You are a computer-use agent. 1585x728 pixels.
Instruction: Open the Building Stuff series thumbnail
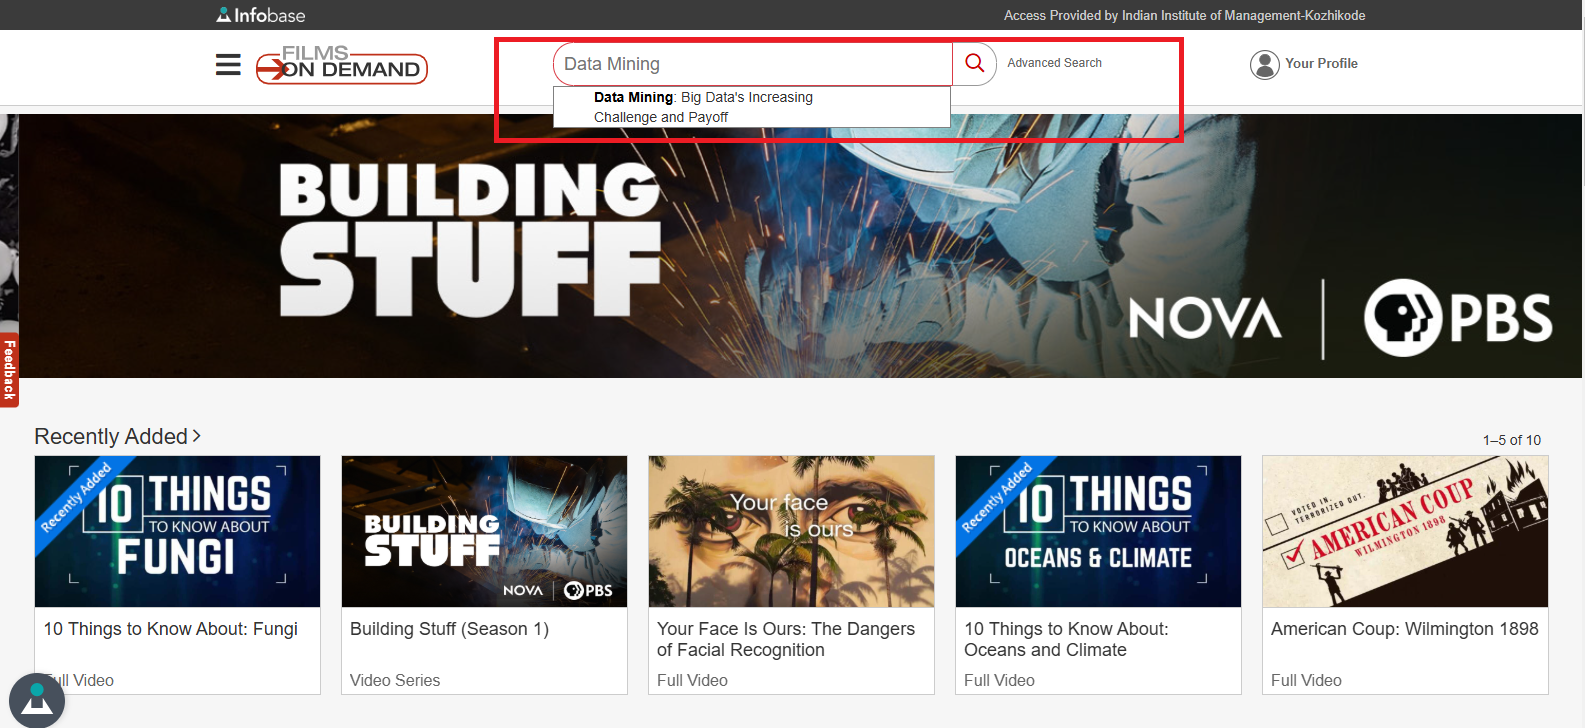point(484,531)
